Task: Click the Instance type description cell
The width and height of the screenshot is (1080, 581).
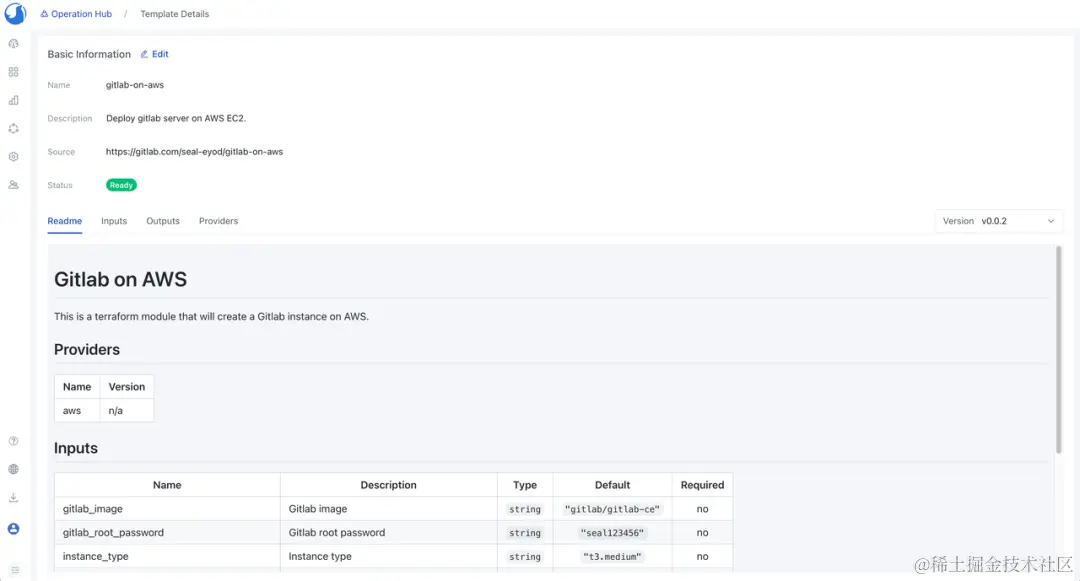Action: coord(388,556)
